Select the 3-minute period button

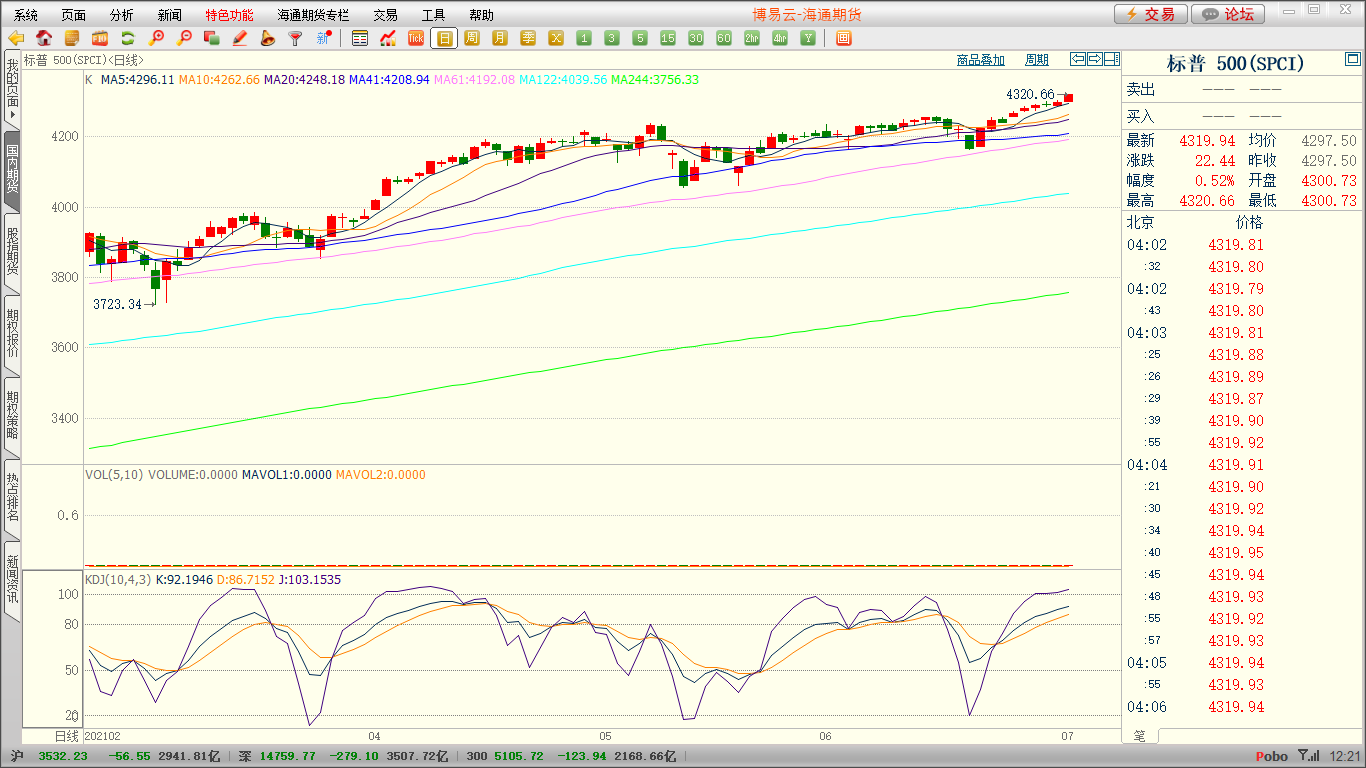pos(612,39)
